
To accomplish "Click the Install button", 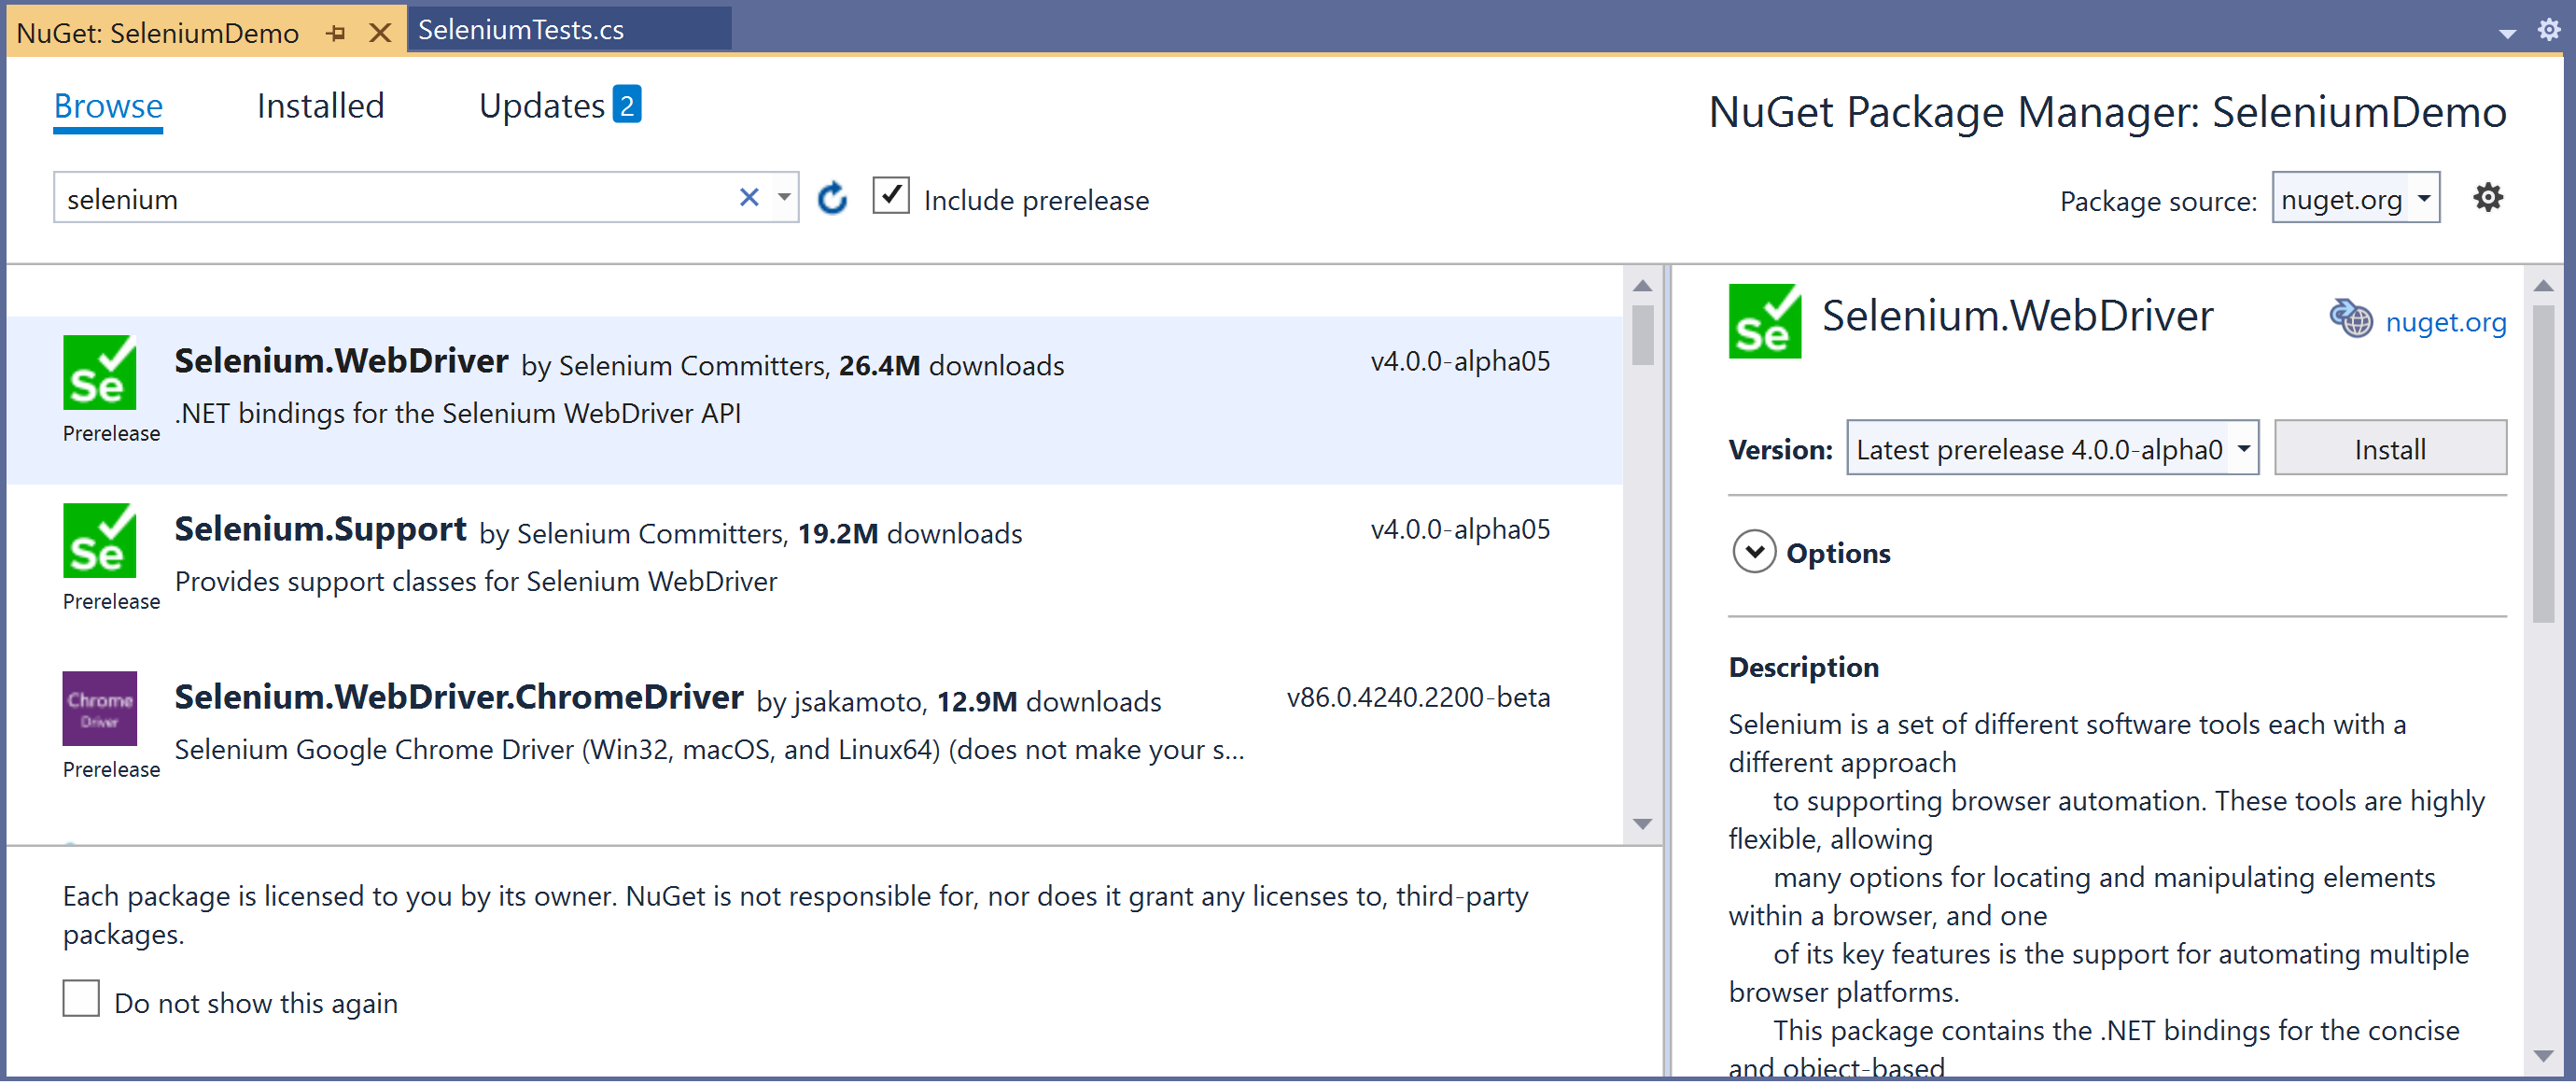I will point(2389,449).
